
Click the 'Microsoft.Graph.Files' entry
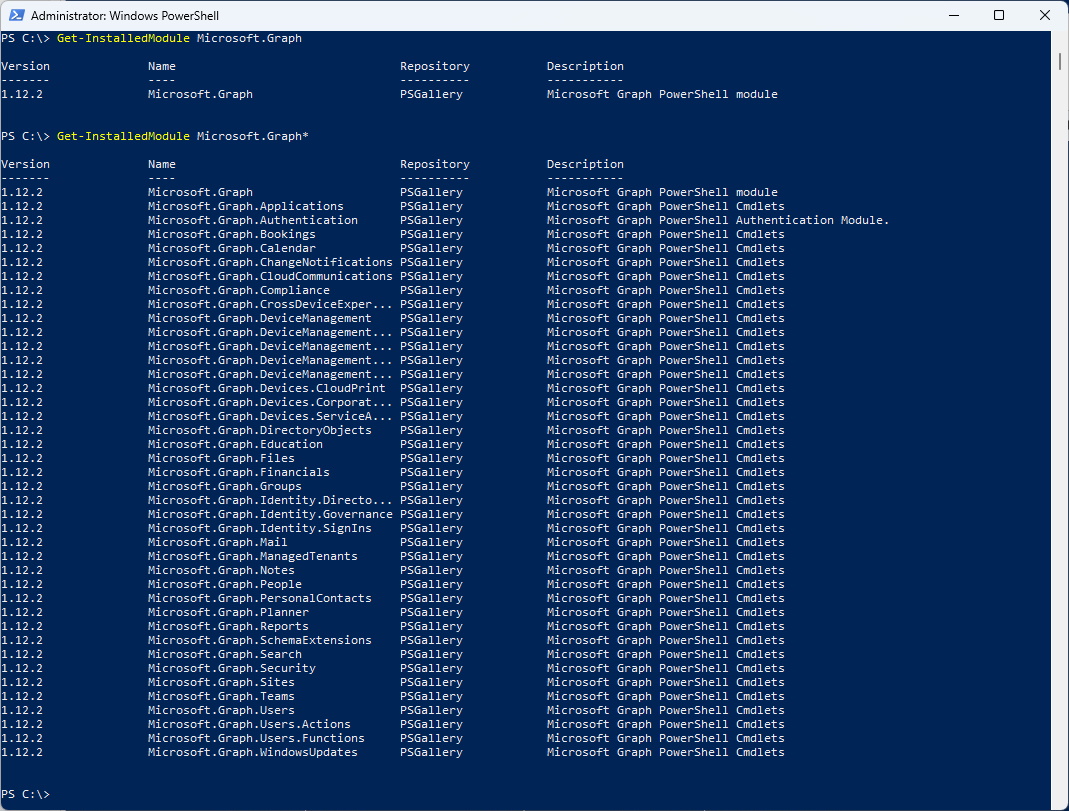(222, 458)
